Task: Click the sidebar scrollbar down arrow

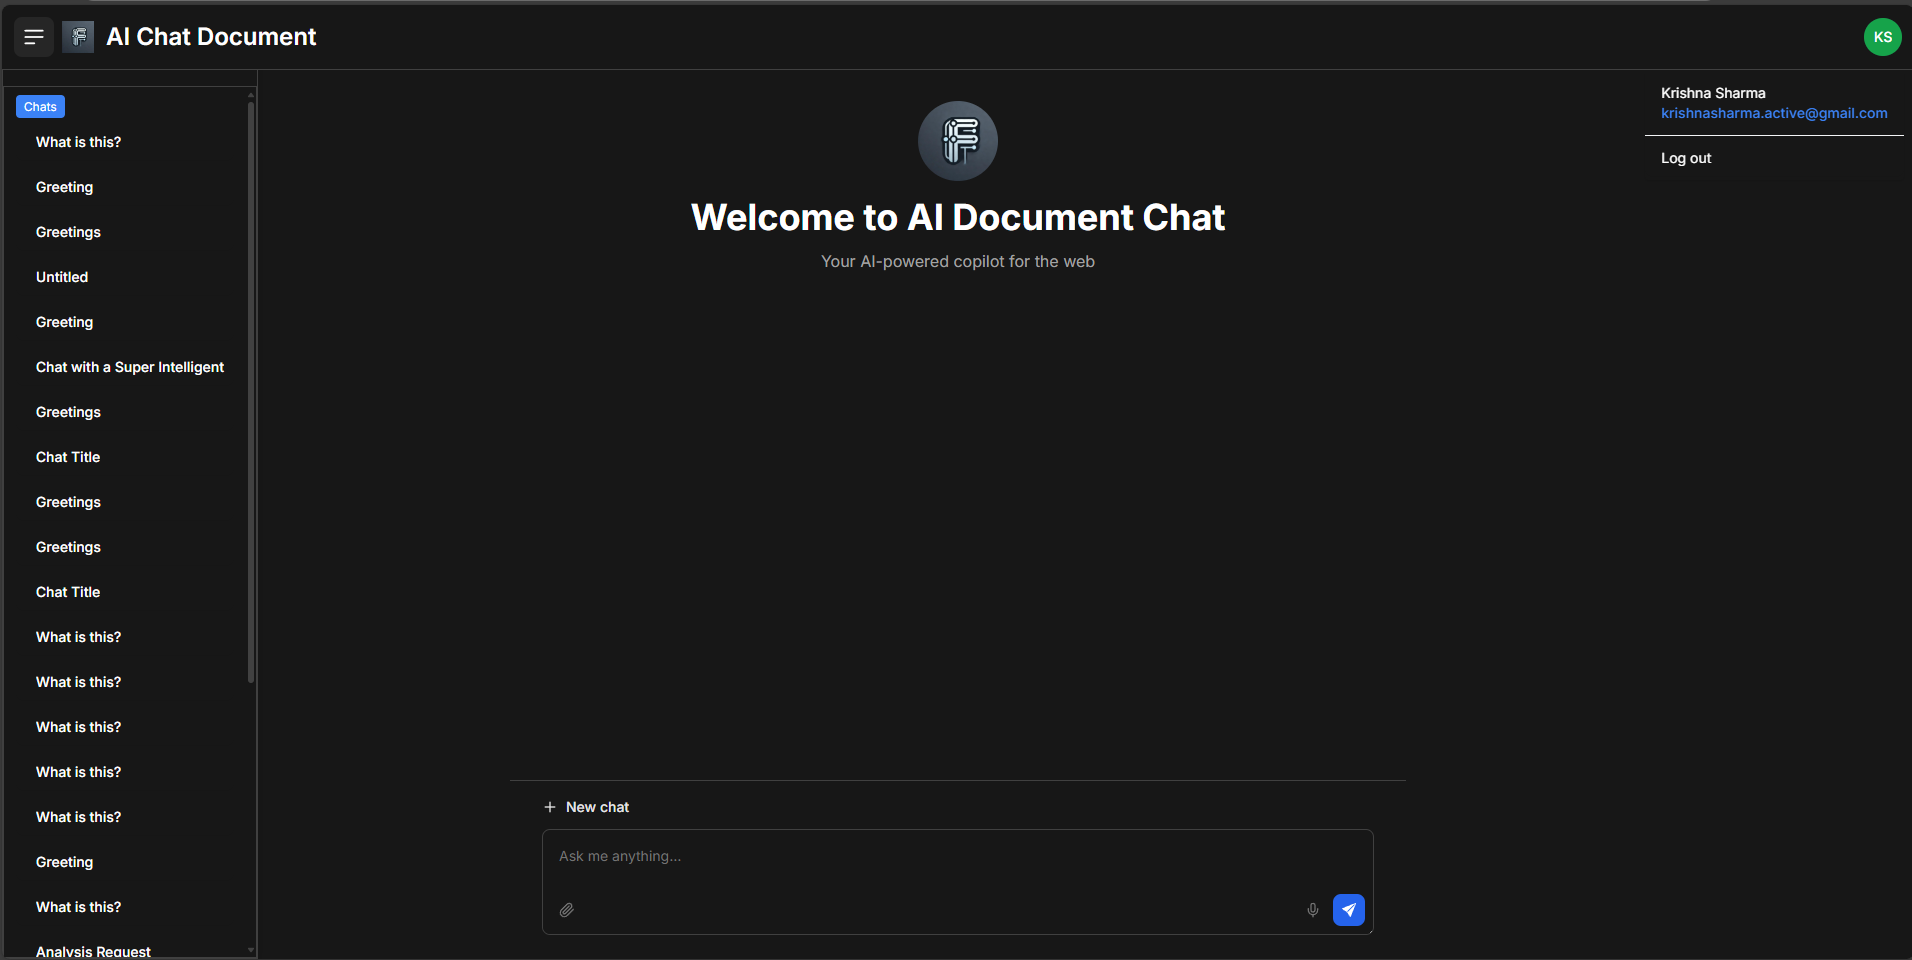Action: 251,950
